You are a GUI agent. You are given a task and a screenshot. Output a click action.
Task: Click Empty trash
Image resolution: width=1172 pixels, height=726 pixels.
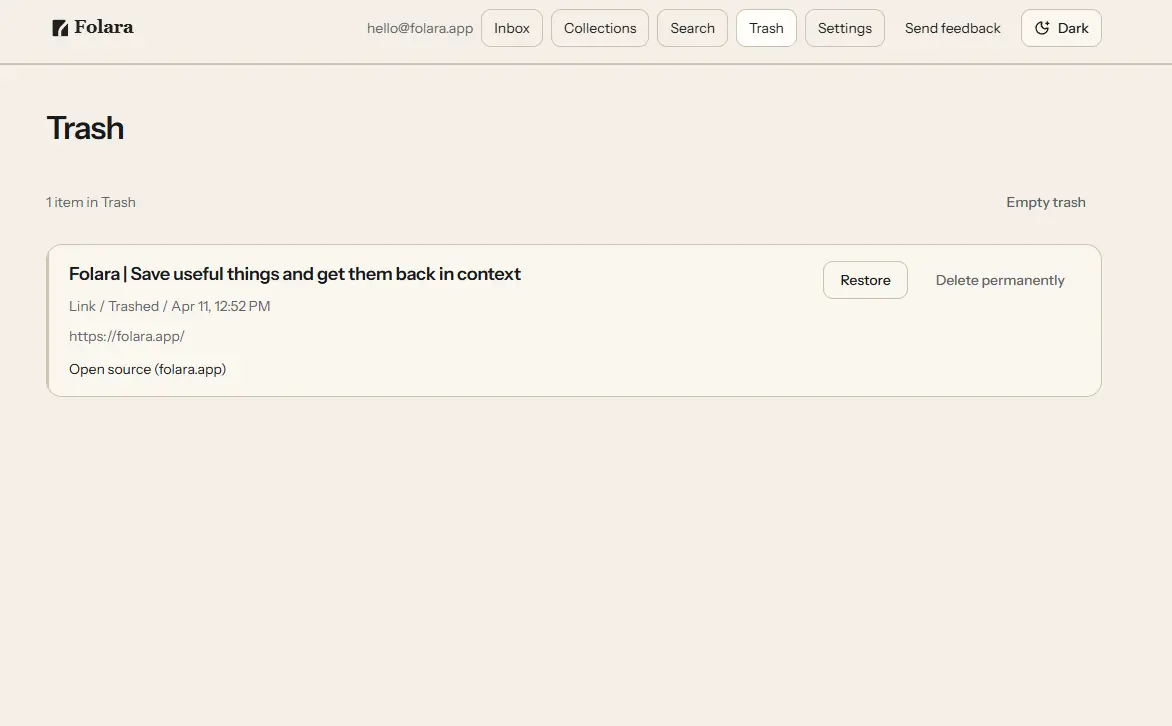(x=1046, y=203)
